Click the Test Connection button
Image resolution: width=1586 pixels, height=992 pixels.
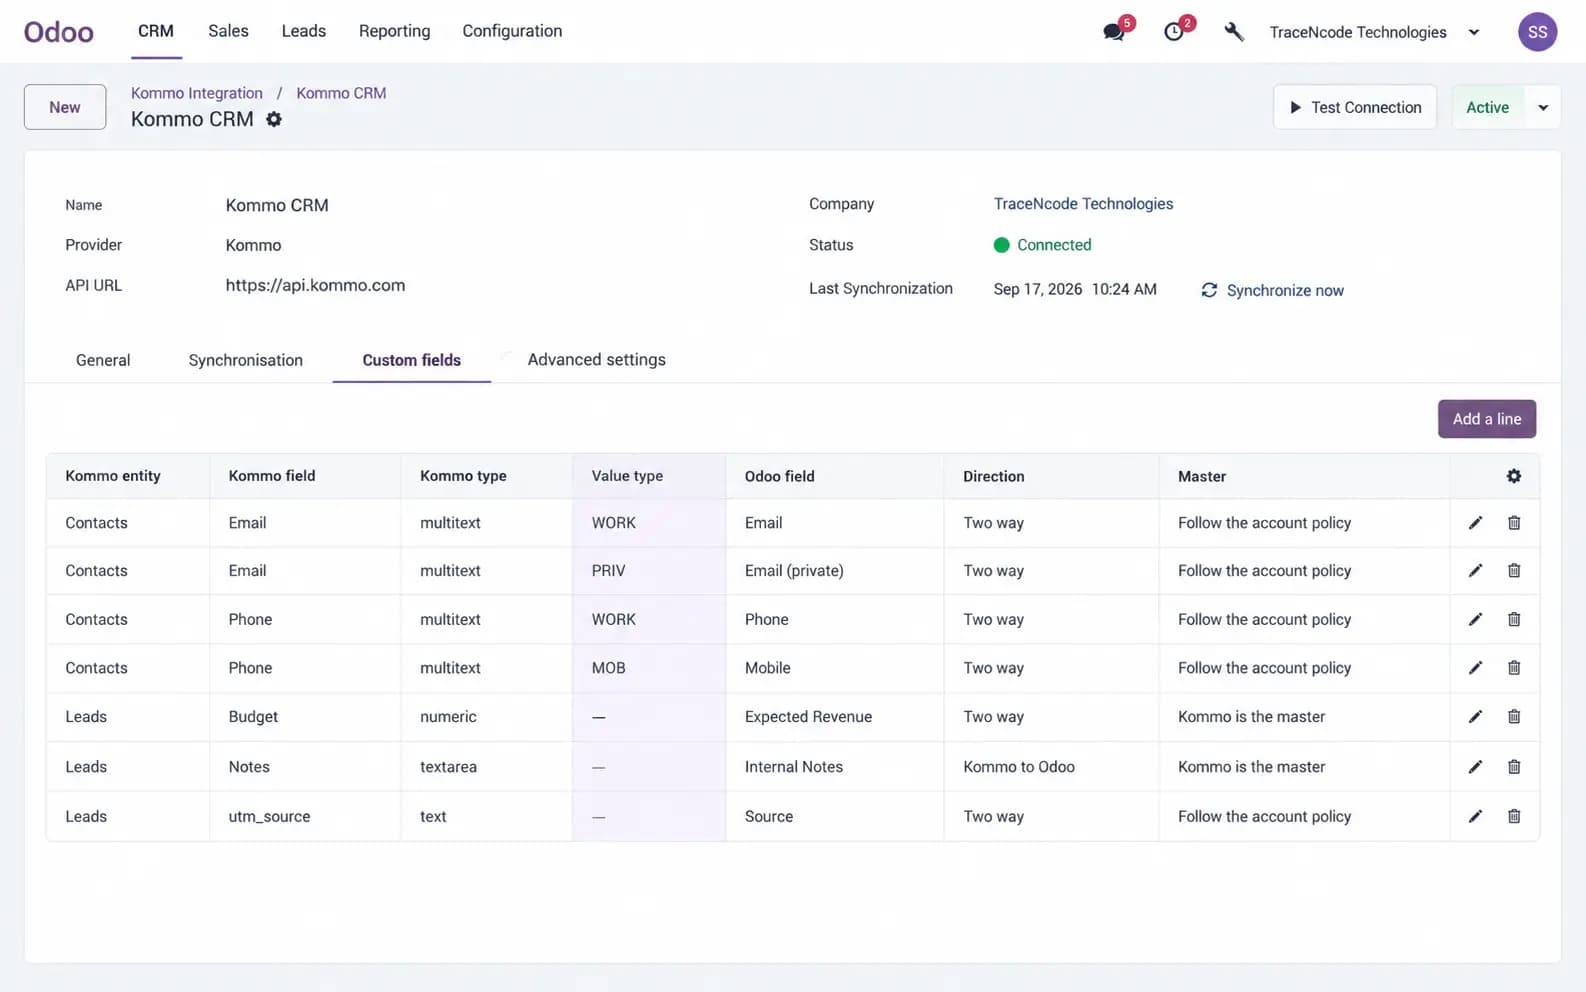[1355, 107]
